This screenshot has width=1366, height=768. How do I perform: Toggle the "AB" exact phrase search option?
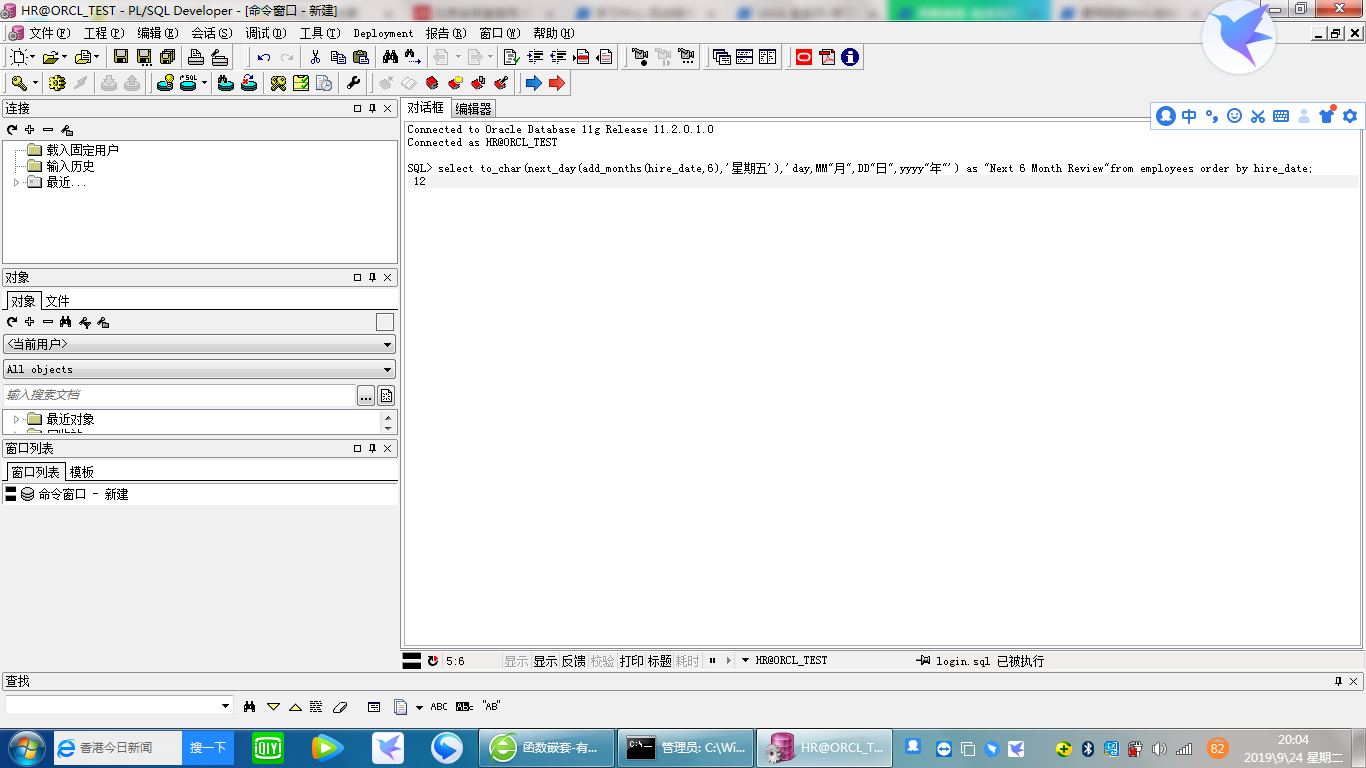tap(491, 706)
